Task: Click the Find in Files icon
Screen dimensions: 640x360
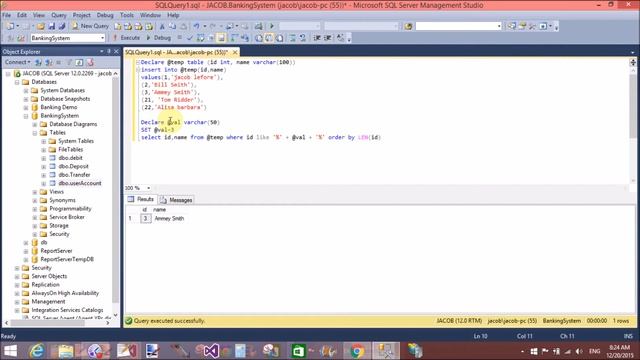Action: click(x=408, y=26)
